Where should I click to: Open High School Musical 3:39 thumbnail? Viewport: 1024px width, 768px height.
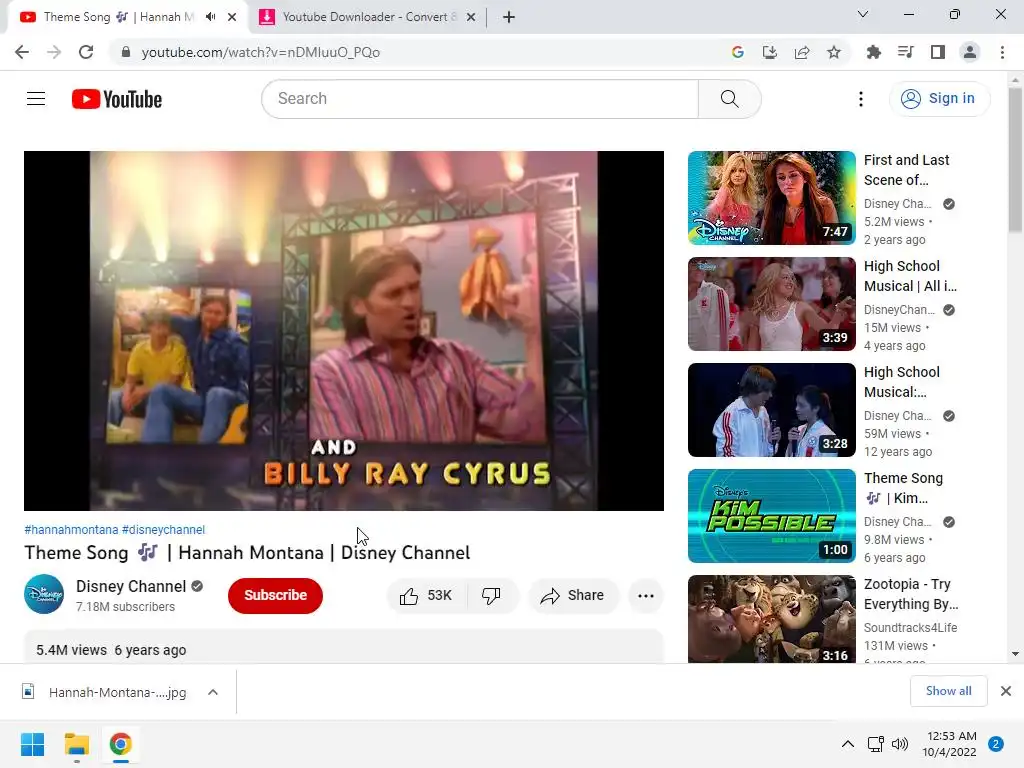coord(771,304)
